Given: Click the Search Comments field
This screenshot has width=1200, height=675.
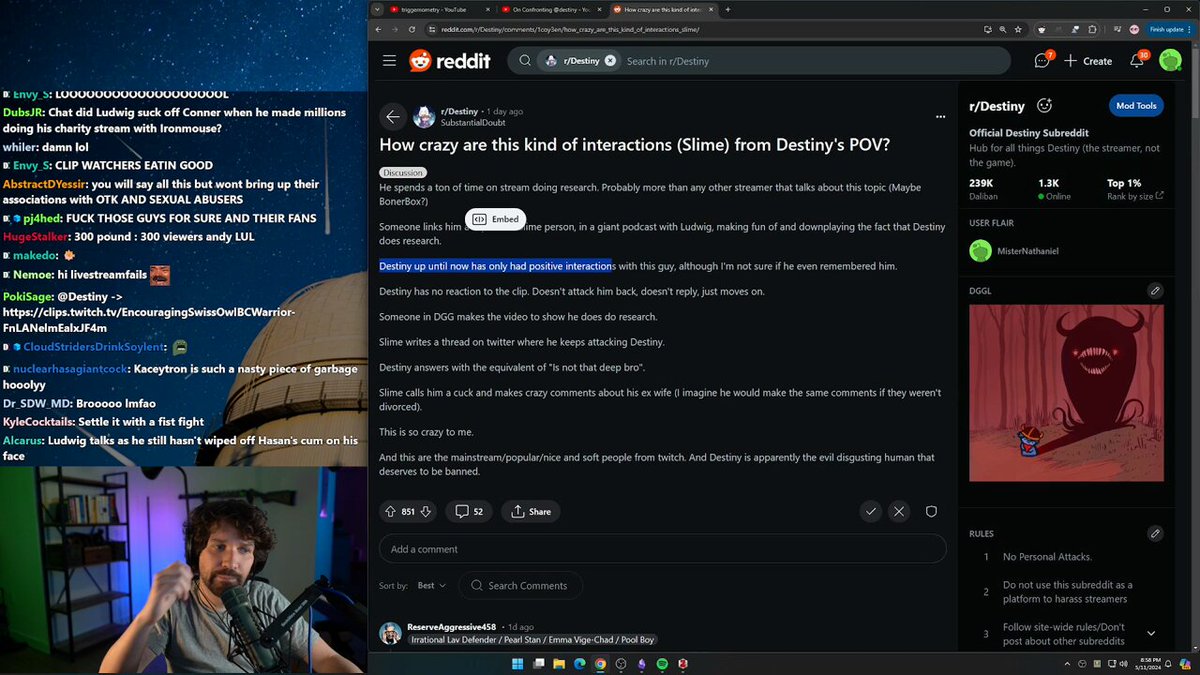Looking at the screenshot, I should click(x=521, y=585).
